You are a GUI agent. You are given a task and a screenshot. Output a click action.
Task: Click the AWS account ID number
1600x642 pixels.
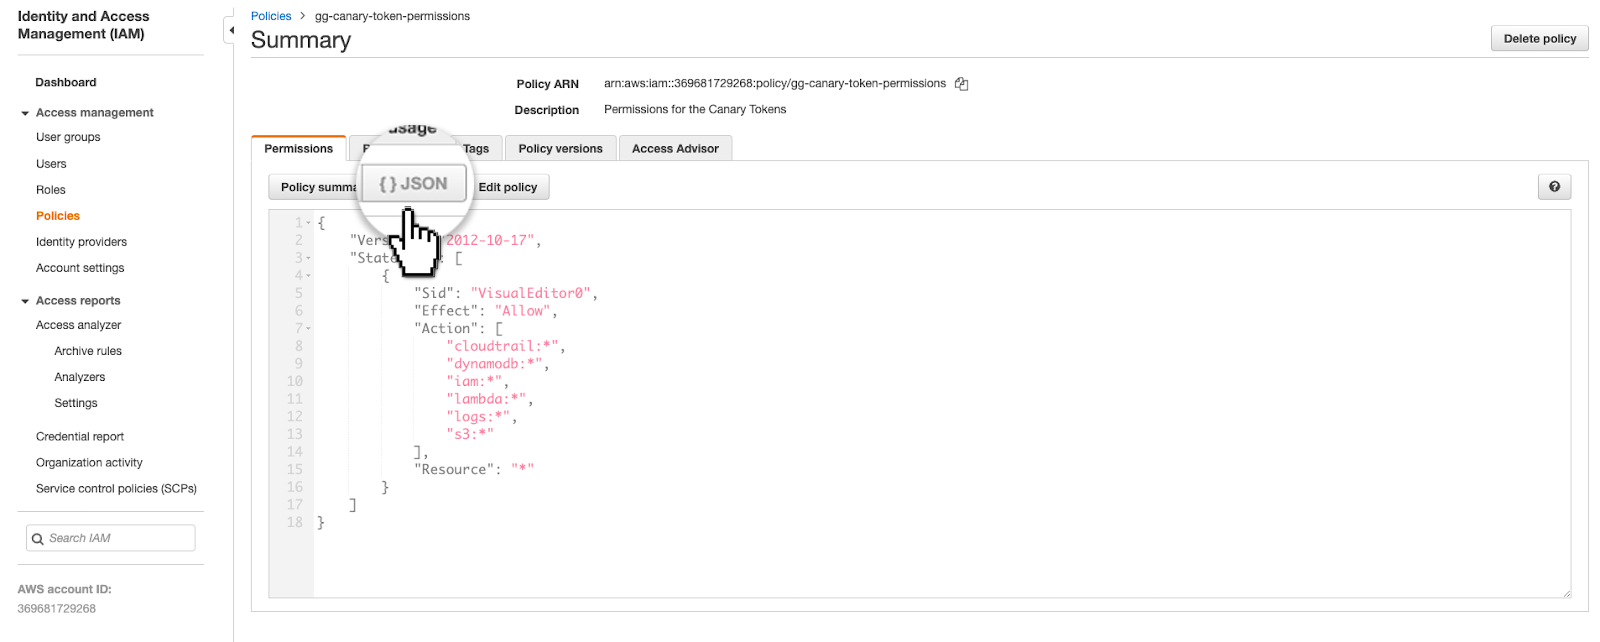pyautogui.click(x=57, y=609)
